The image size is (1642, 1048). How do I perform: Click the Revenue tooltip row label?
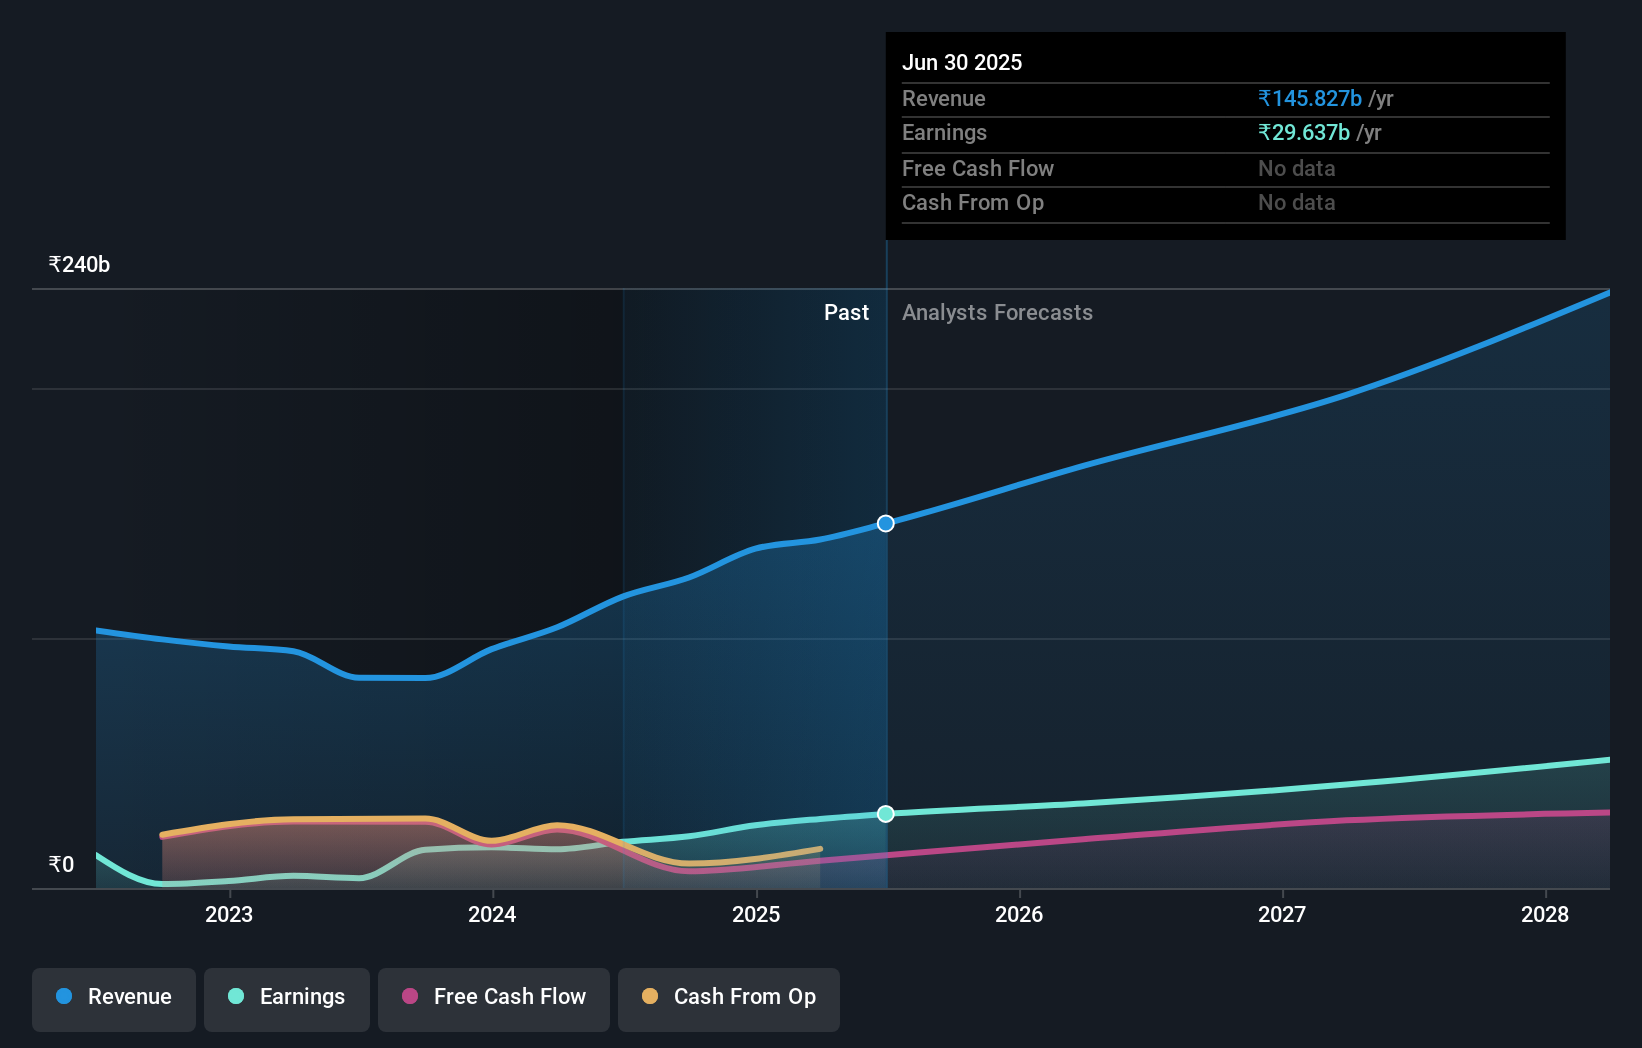pyautogui.click(x=944, y=99)
